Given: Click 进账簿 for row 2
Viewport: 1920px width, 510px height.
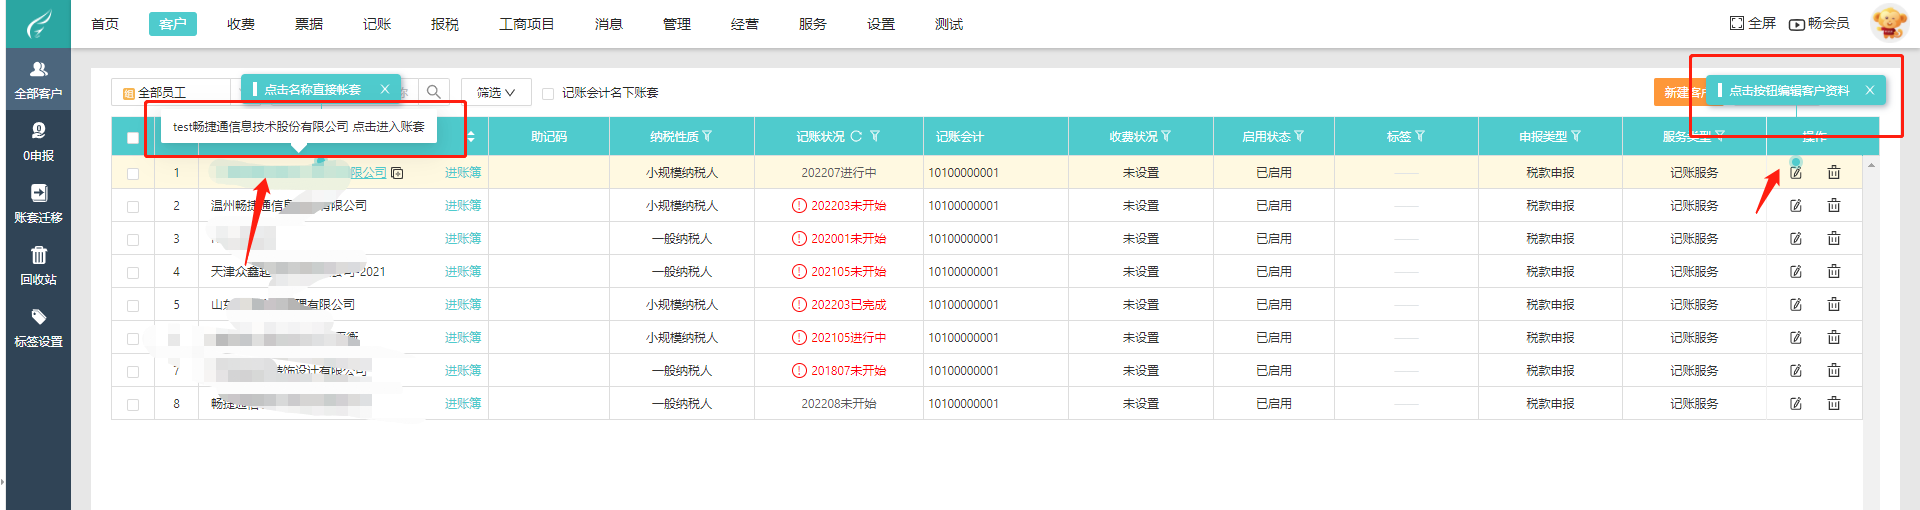Looking at the screenshot, I should (463, 206).
